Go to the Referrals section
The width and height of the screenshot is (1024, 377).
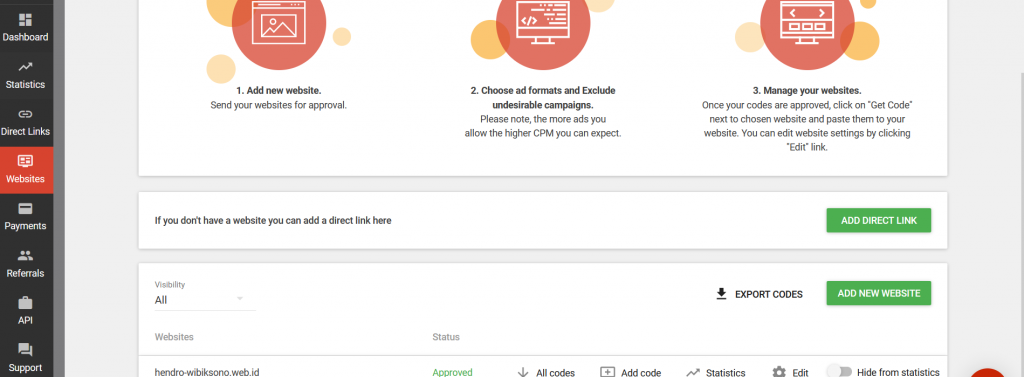click(25, 264)
